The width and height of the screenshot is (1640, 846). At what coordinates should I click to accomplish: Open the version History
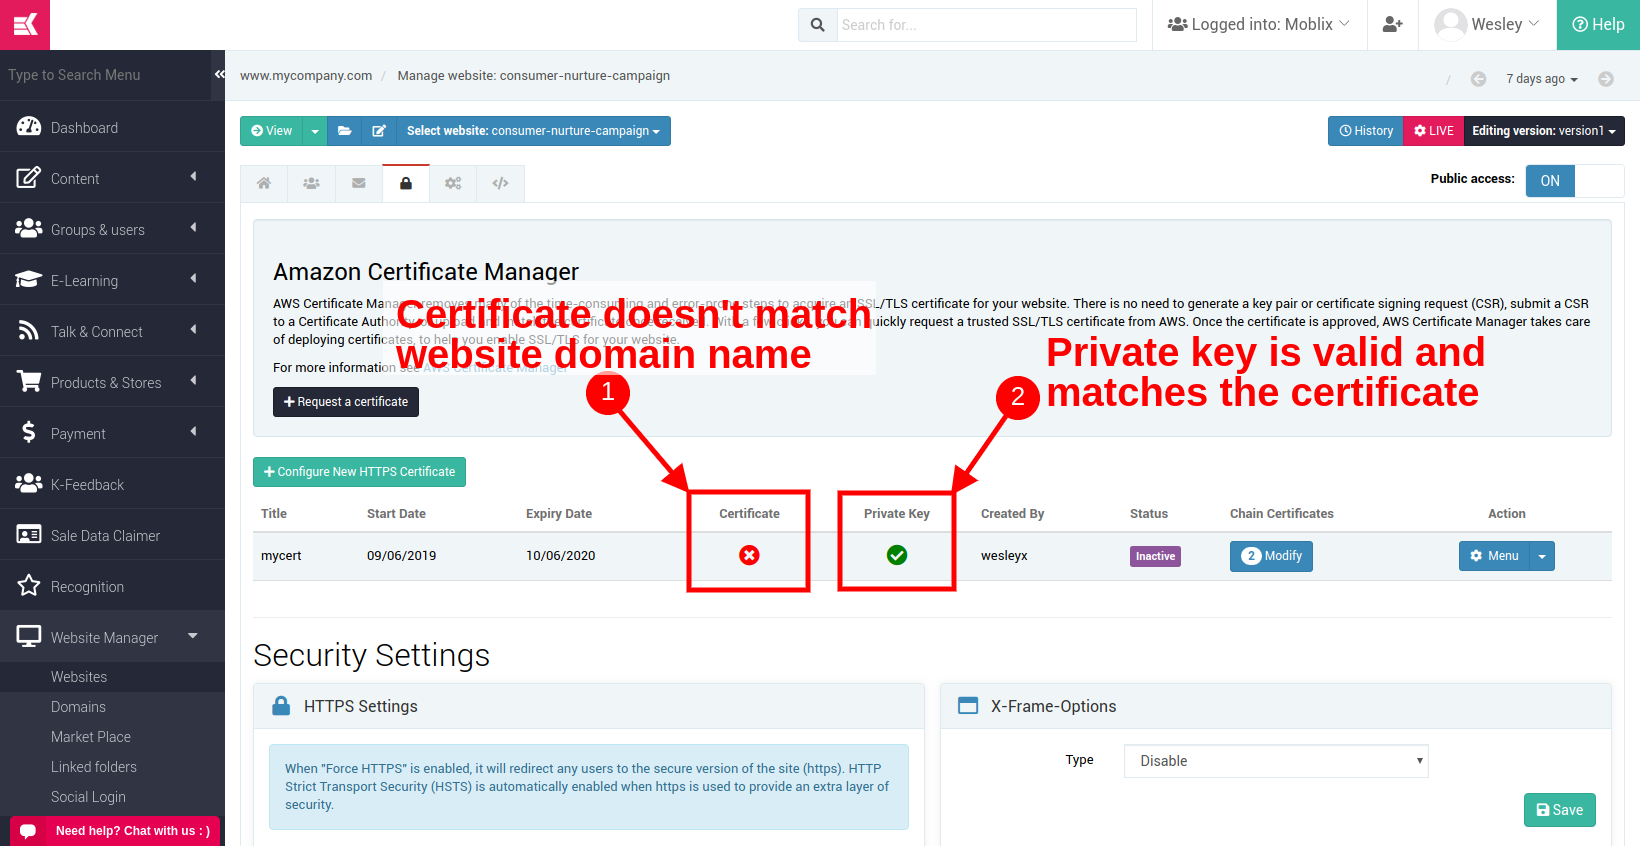point(1366,131)
